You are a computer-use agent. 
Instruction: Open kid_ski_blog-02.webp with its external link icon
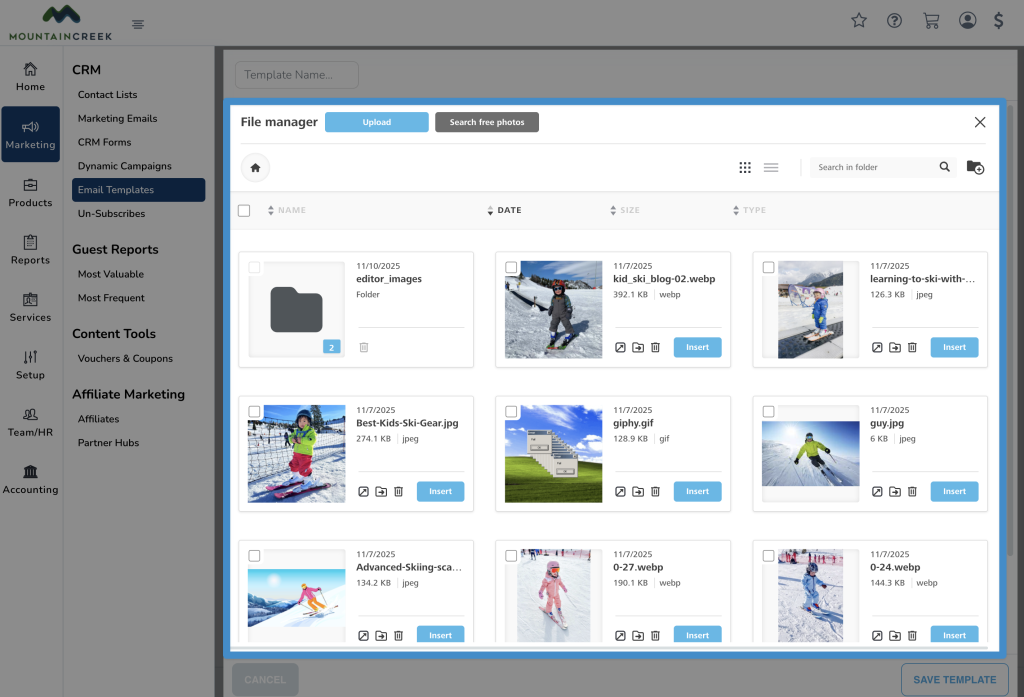[620, 347]
